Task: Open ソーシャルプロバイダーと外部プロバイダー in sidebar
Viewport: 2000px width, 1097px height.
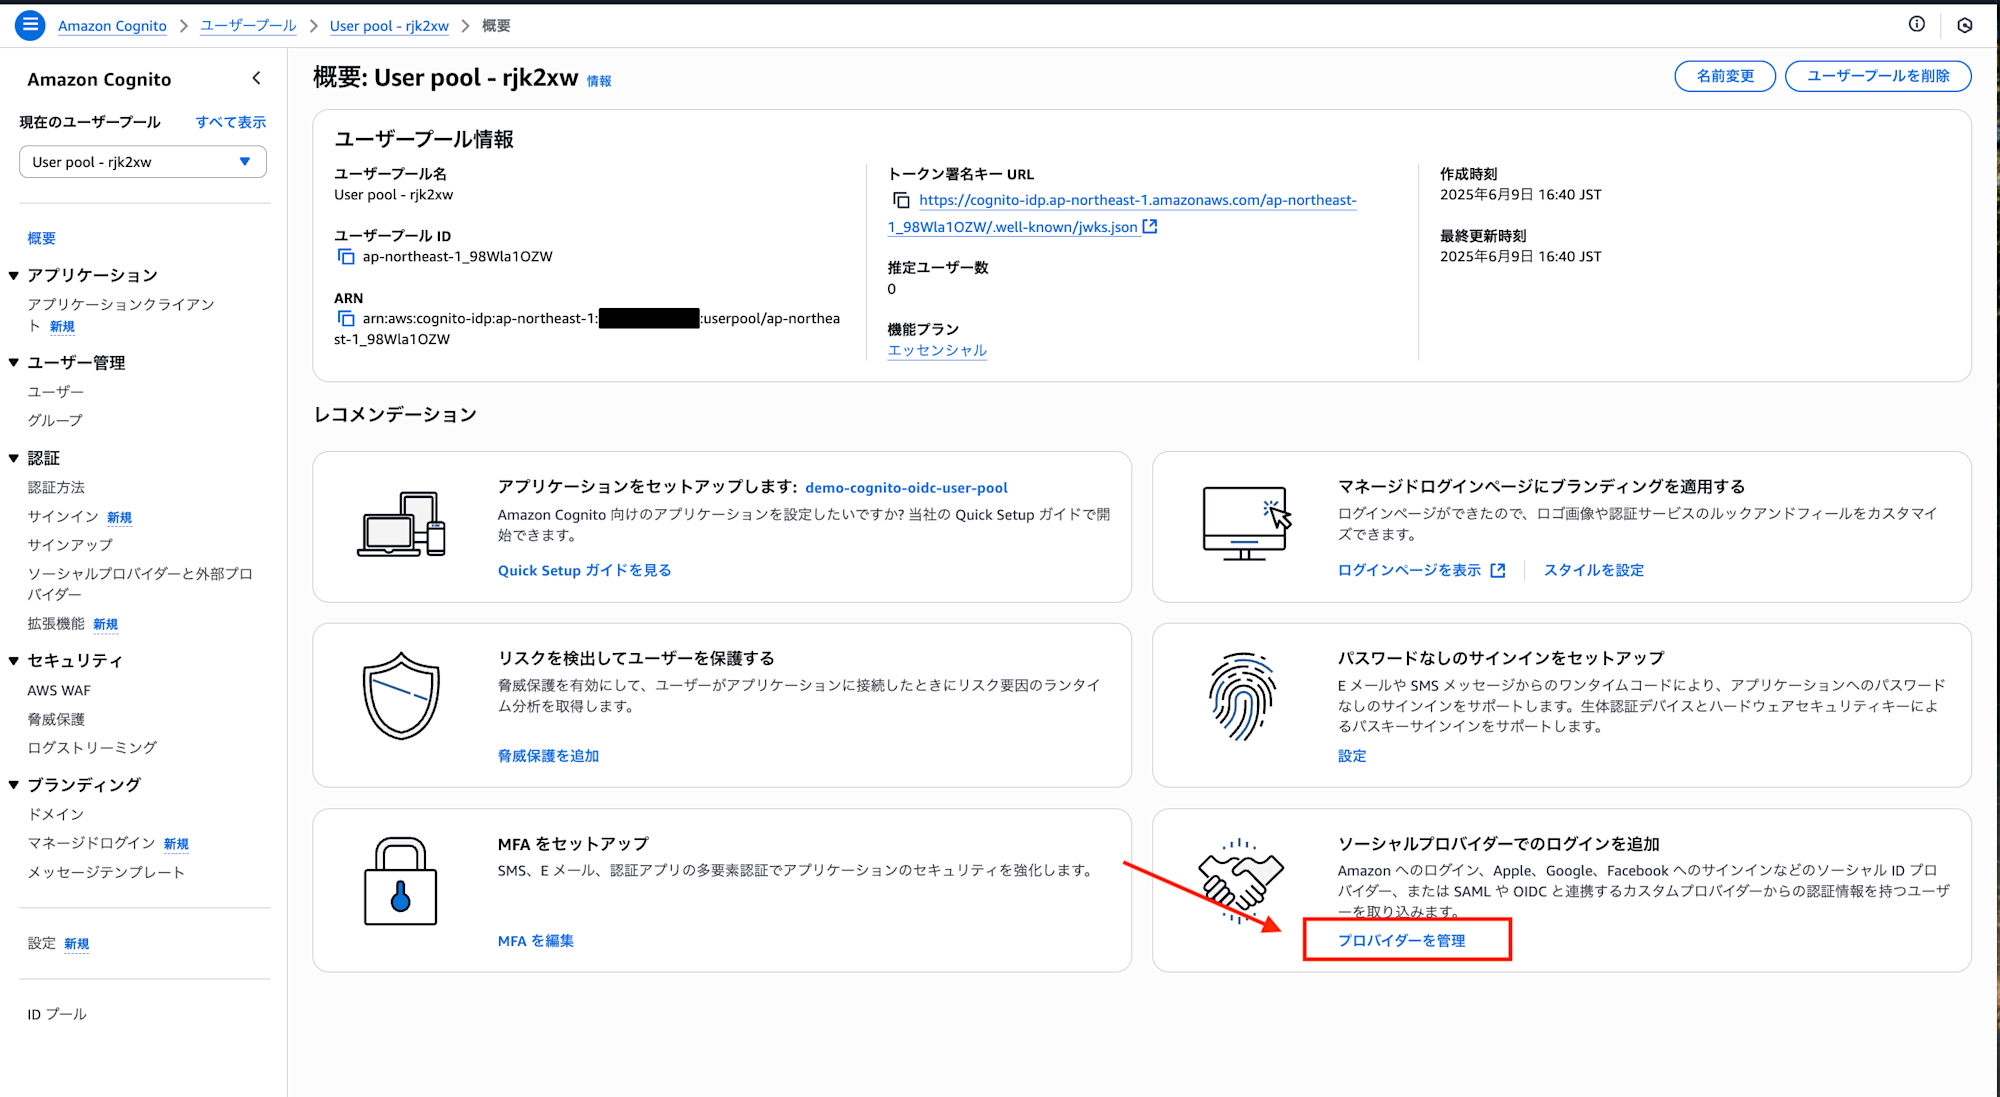Action: 140,584
